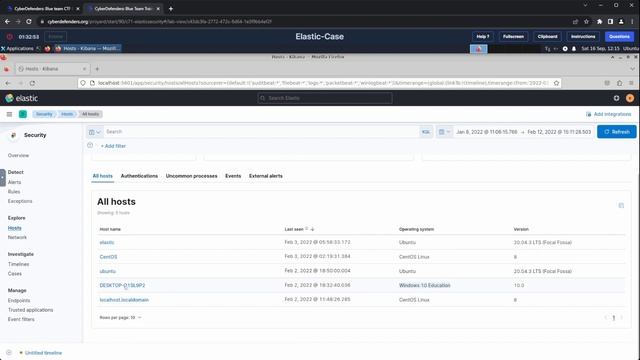The width and height of the screenshot is (640, 360).
Task: Click the inspect icon in All hosts panel
Action: 621,205
